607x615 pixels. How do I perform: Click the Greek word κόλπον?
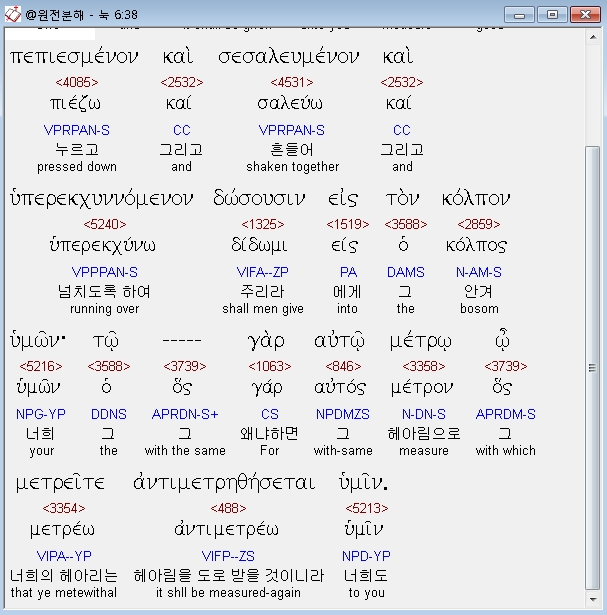[476, 198]
